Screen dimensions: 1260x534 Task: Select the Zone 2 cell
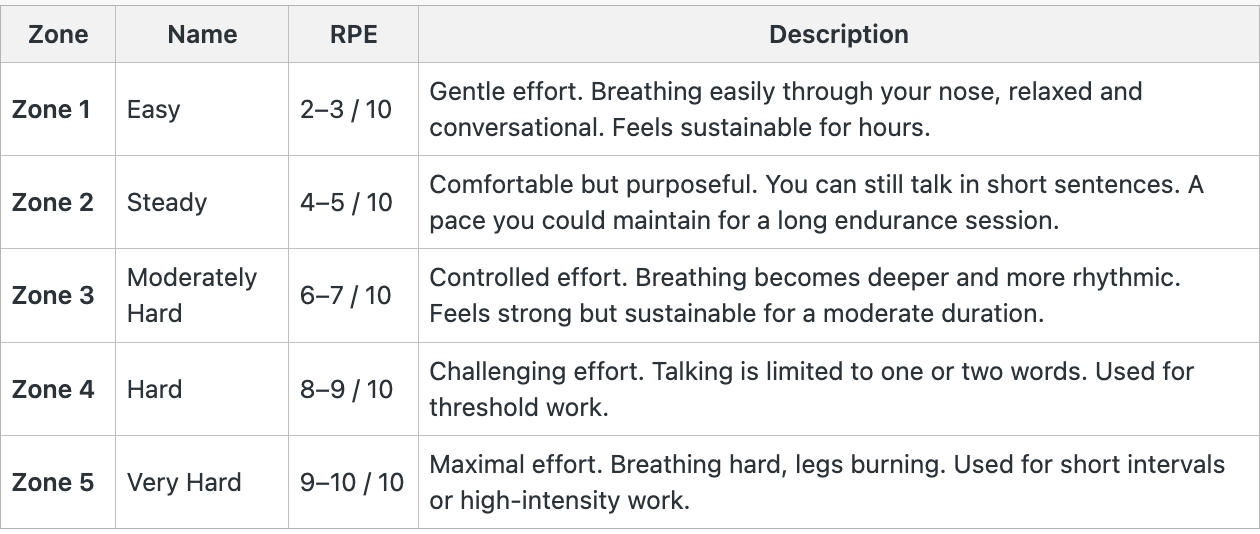pos(52,202)
